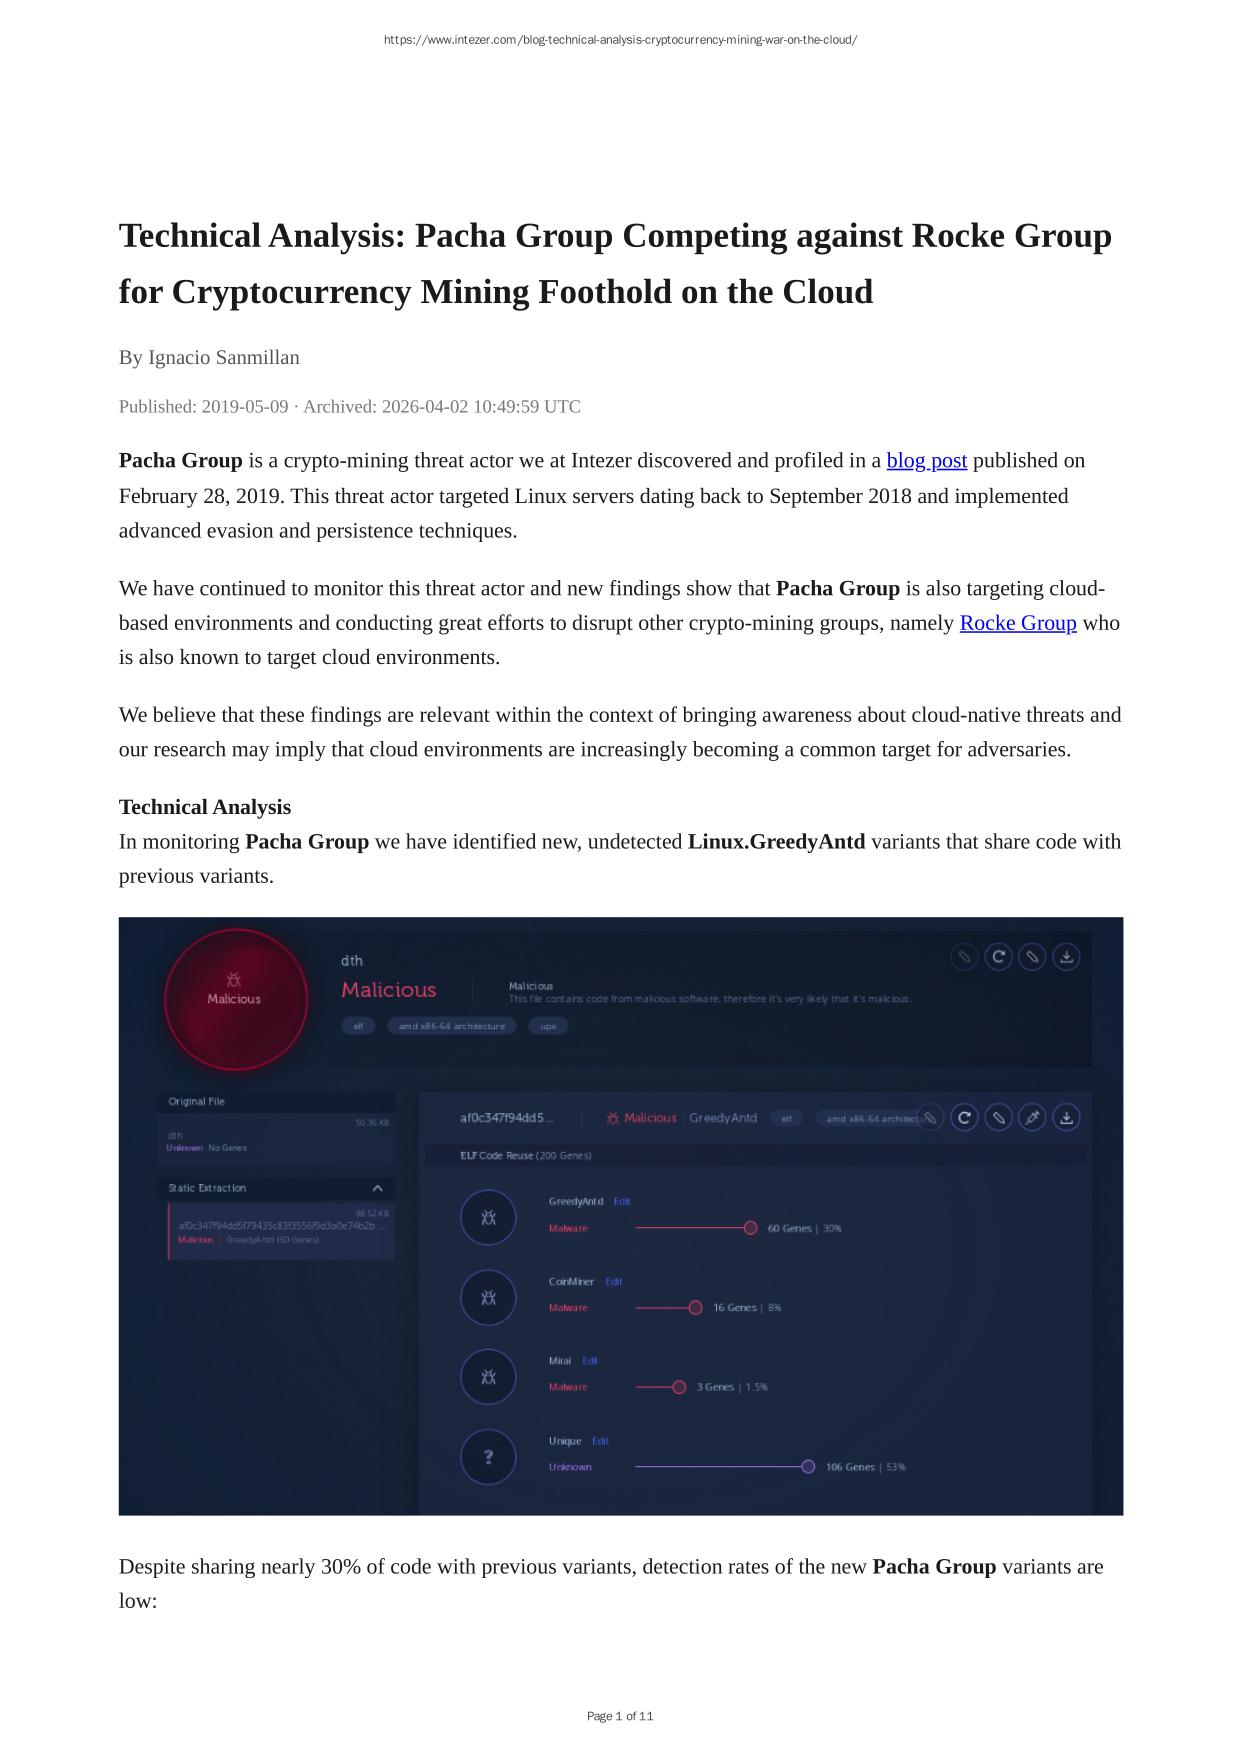The width and height of the screenshot is (1242, 1756).
Task: Click Edit next to CoinMiner
Action: (x=614, y=1281)
